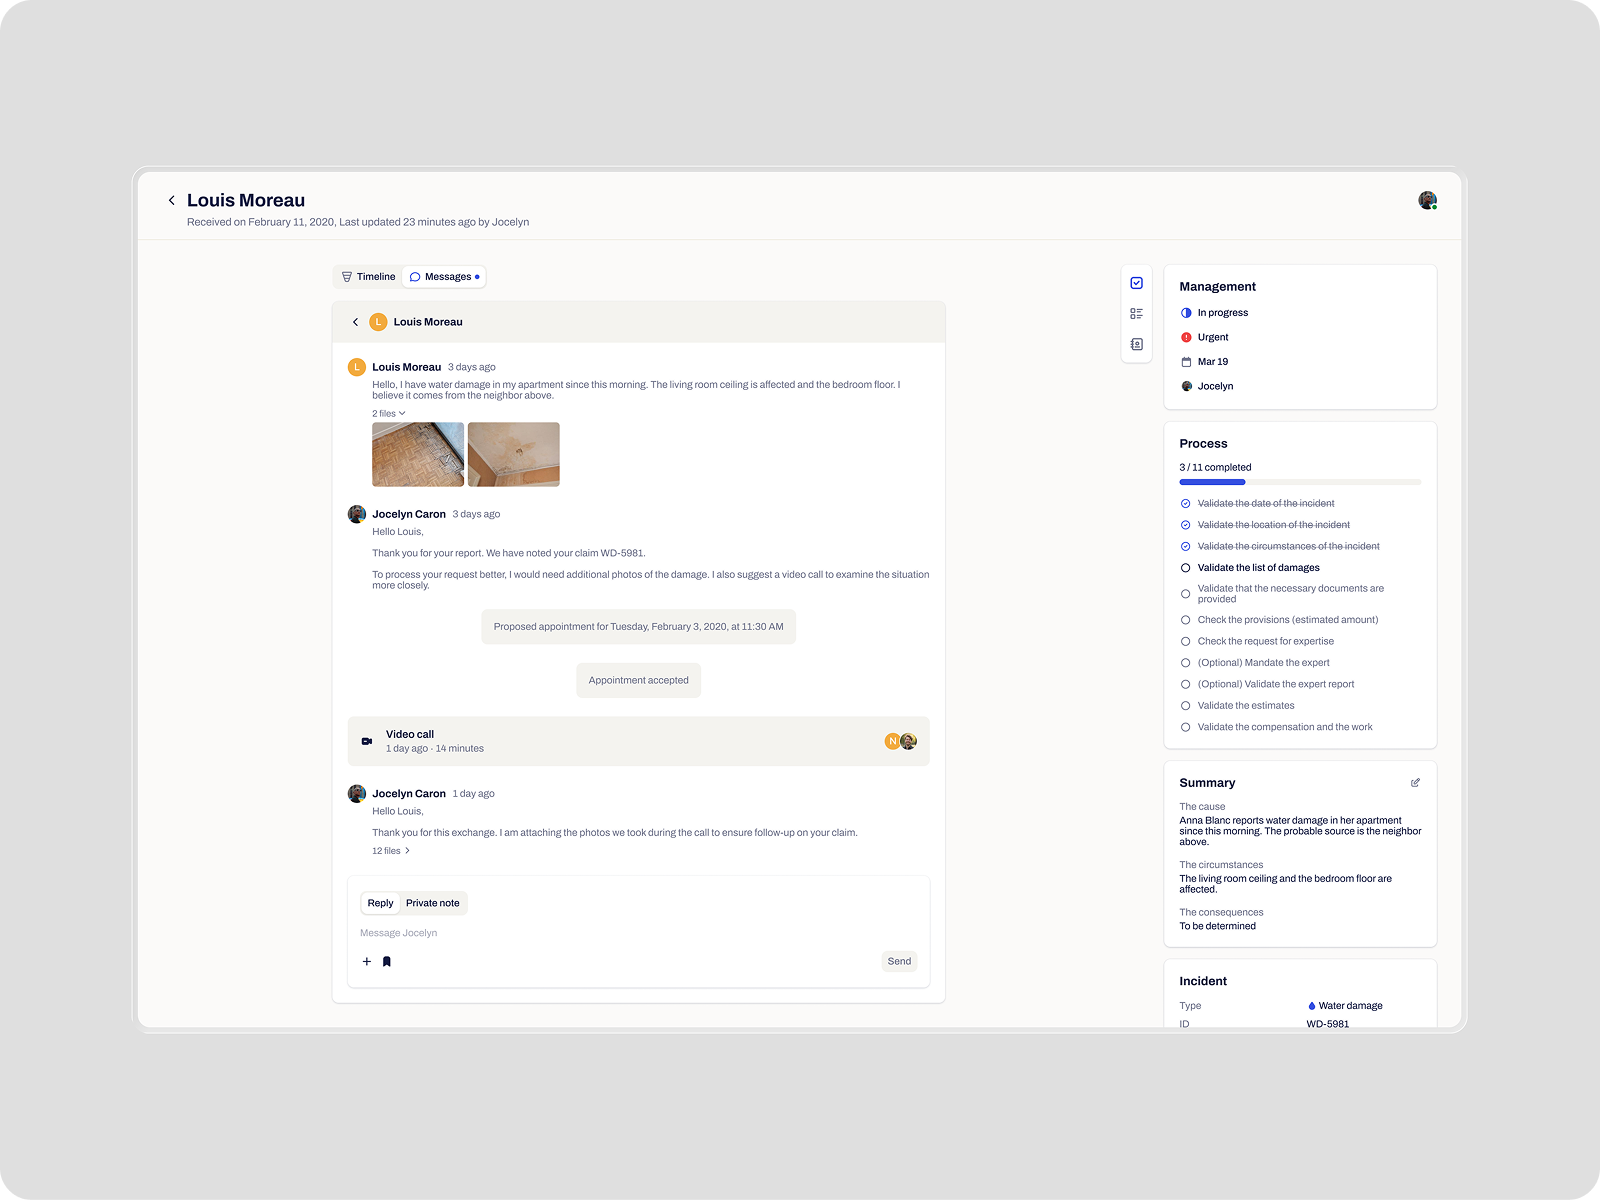Switch to the Timeline tab
The width and height of the screenshot is (1600, 1200).
pos(367,276)
